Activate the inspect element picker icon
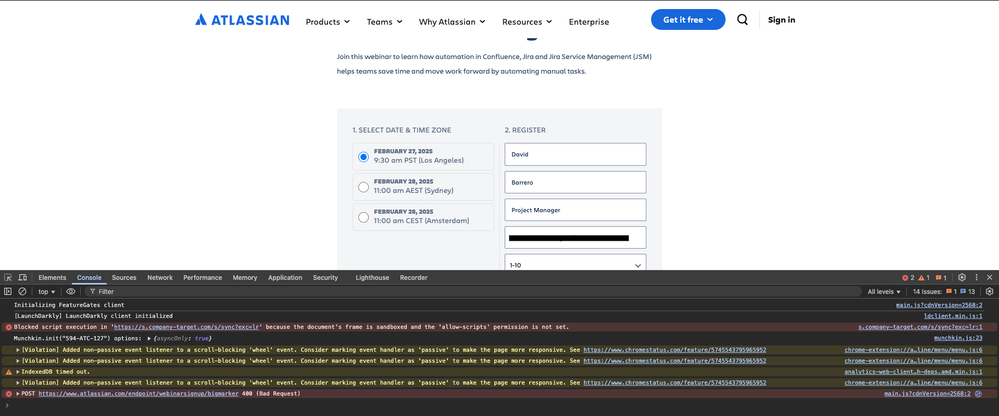This screenshot has height=416, width=999. click(x=8, y=278)
